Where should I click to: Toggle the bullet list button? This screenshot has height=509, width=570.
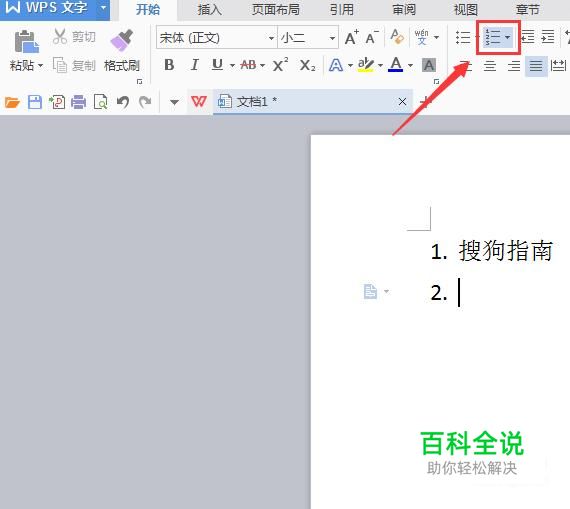coord(463,37)
